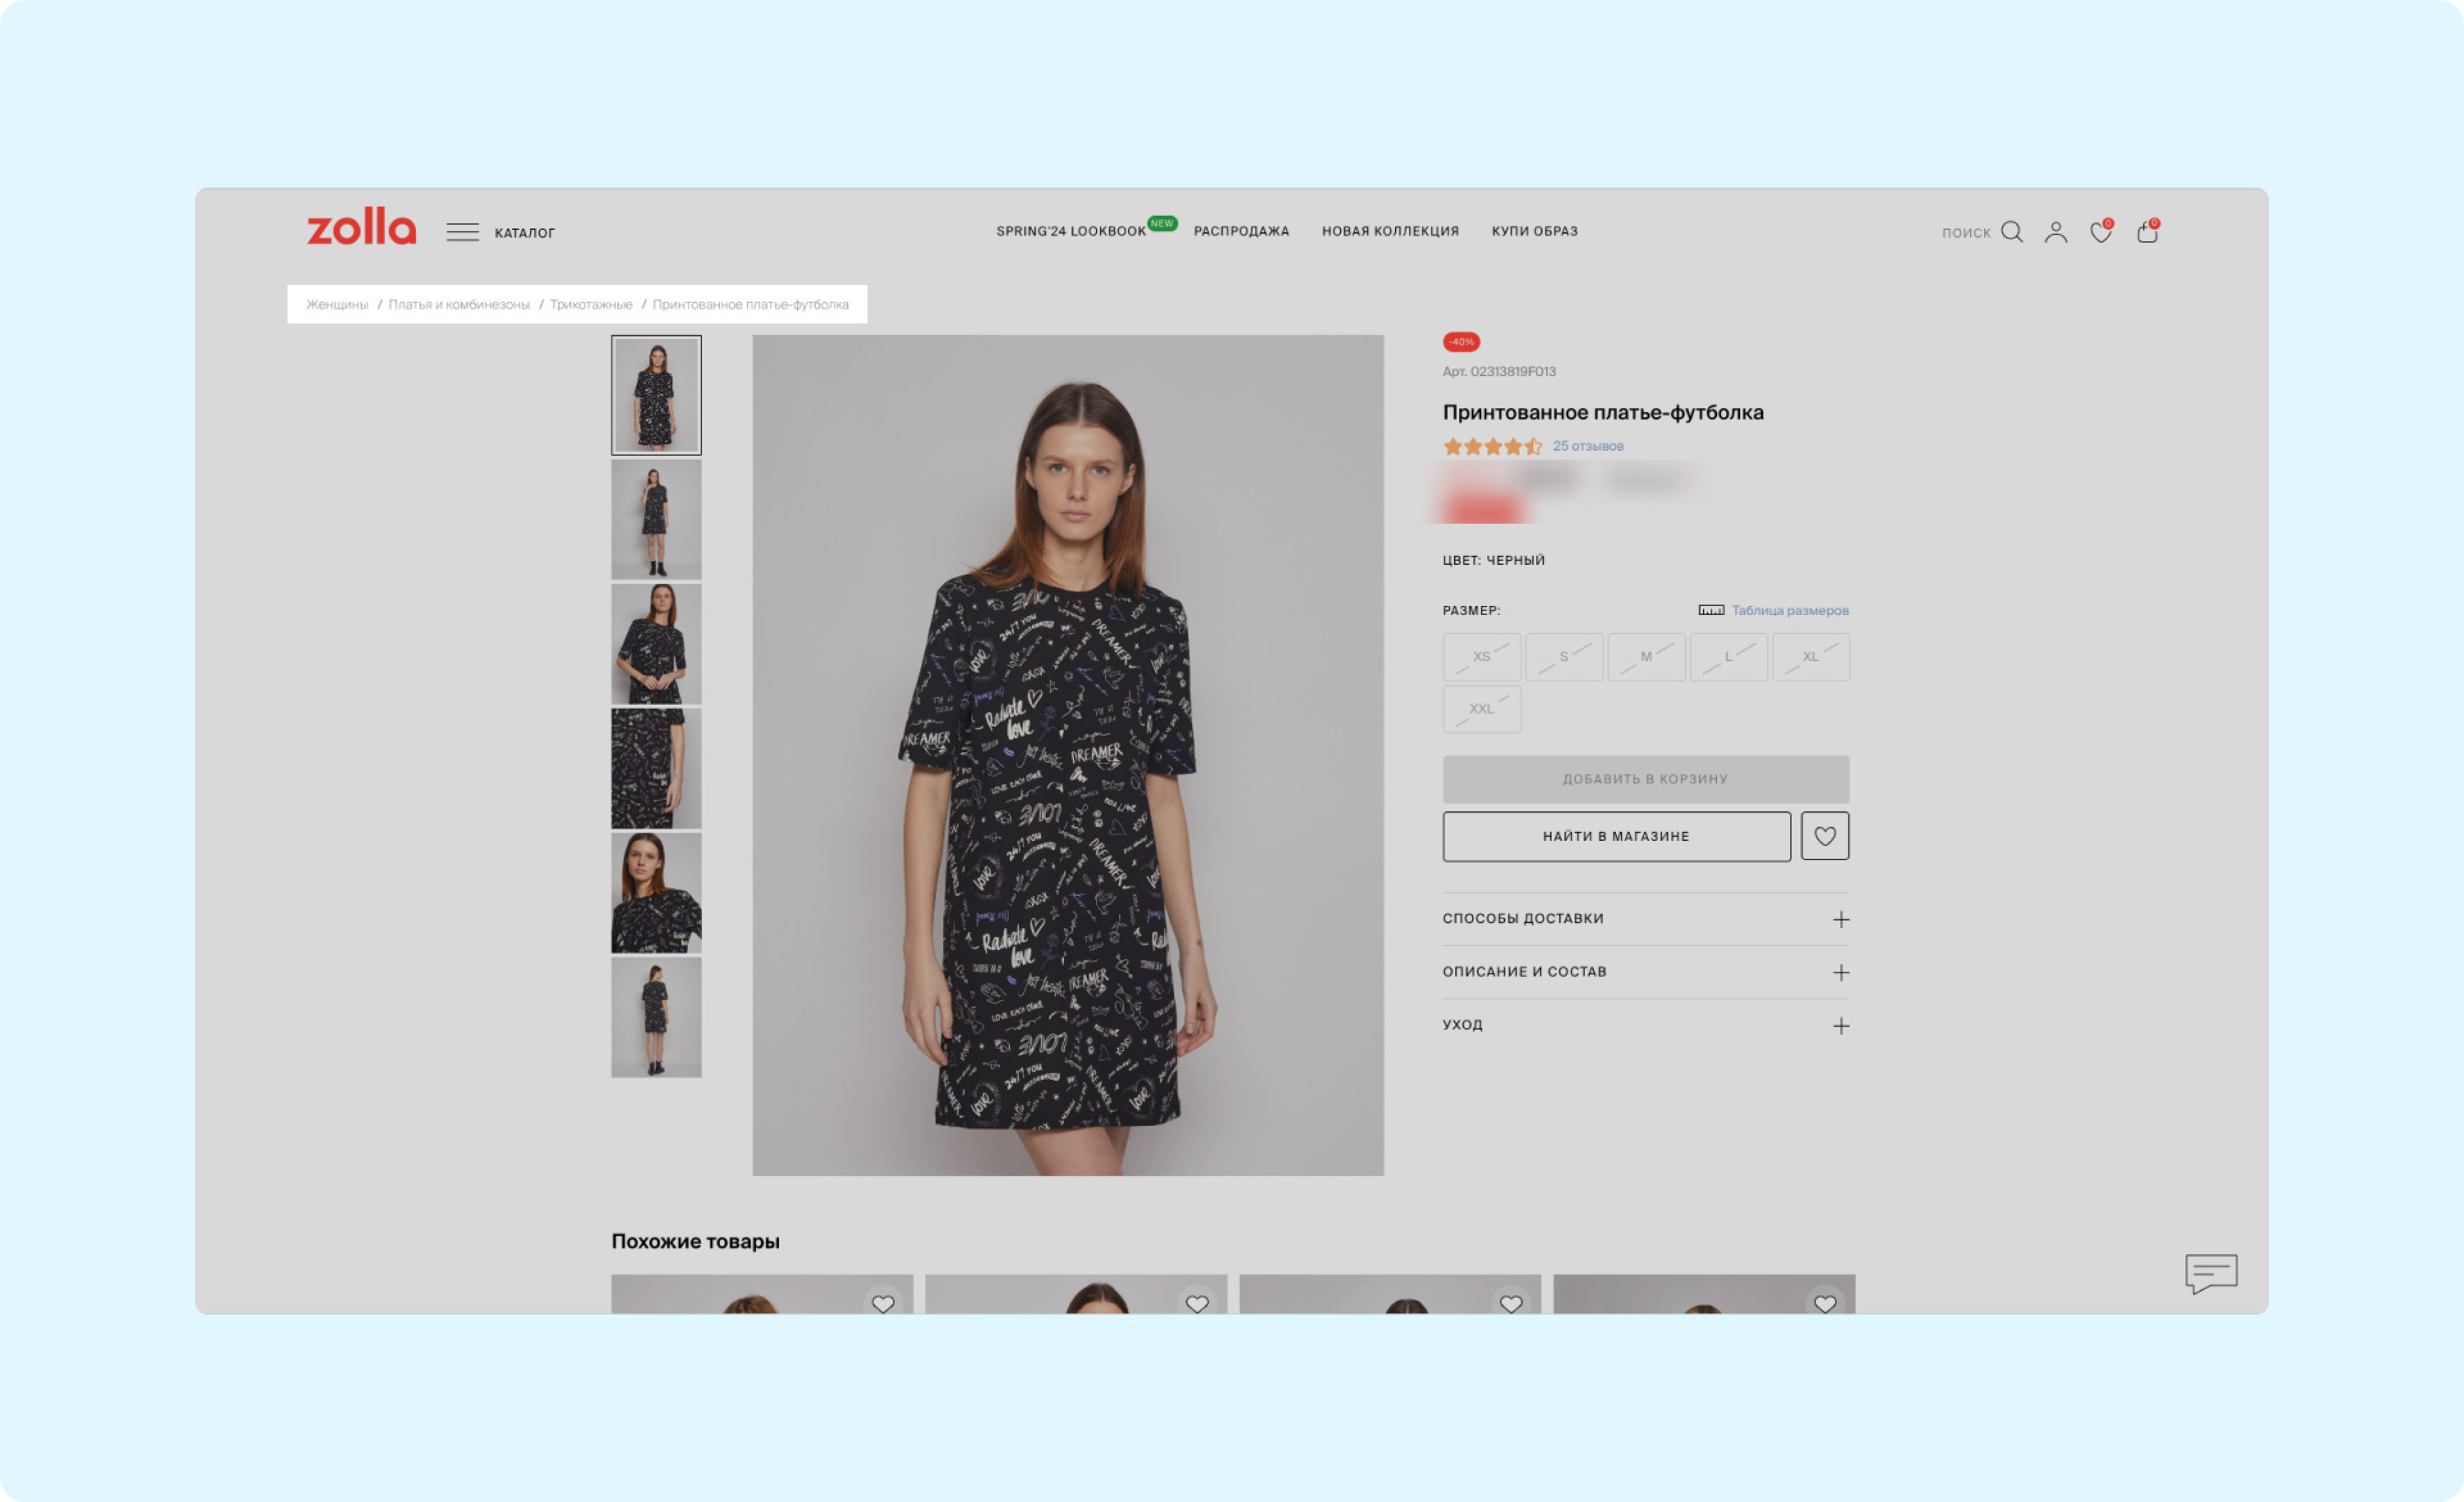
Task: Open the shopping bag cart icon
Action: click(x=2147, y=232)
